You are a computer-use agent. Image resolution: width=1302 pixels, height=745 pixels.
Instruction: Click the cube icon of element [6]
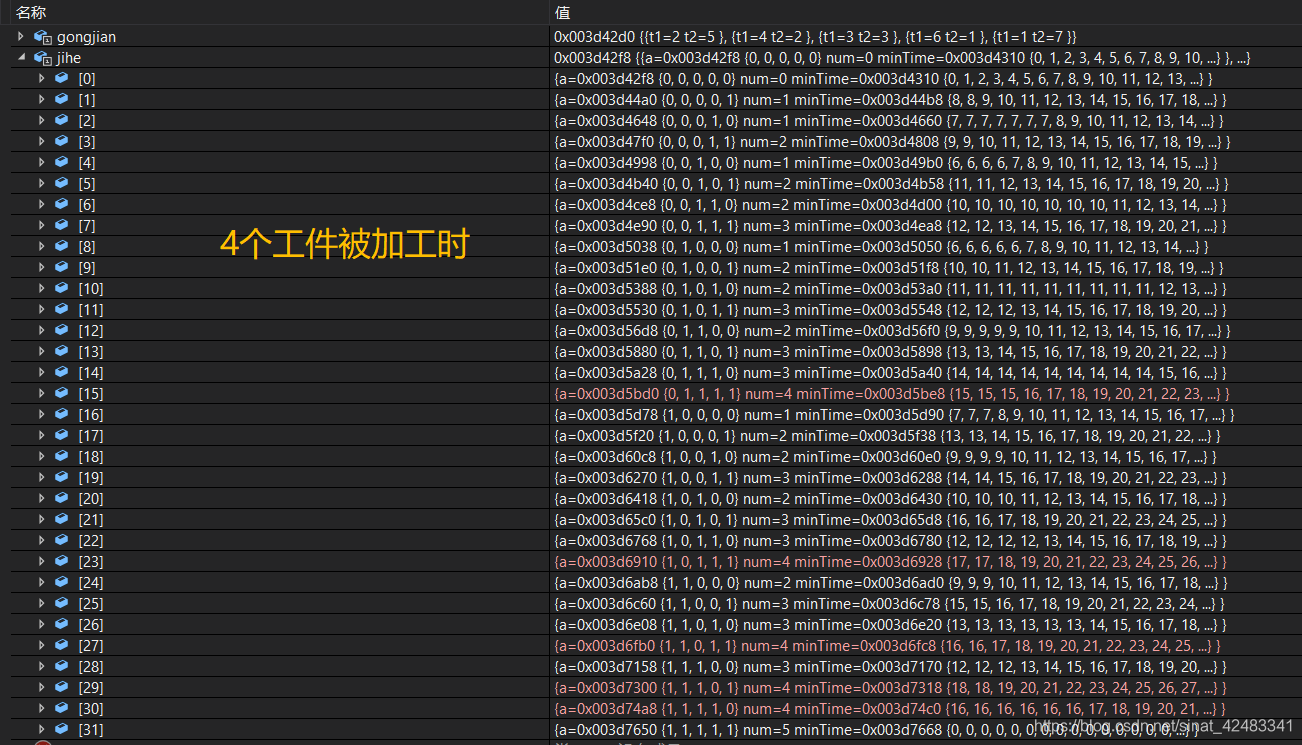[x=61, y=204]
